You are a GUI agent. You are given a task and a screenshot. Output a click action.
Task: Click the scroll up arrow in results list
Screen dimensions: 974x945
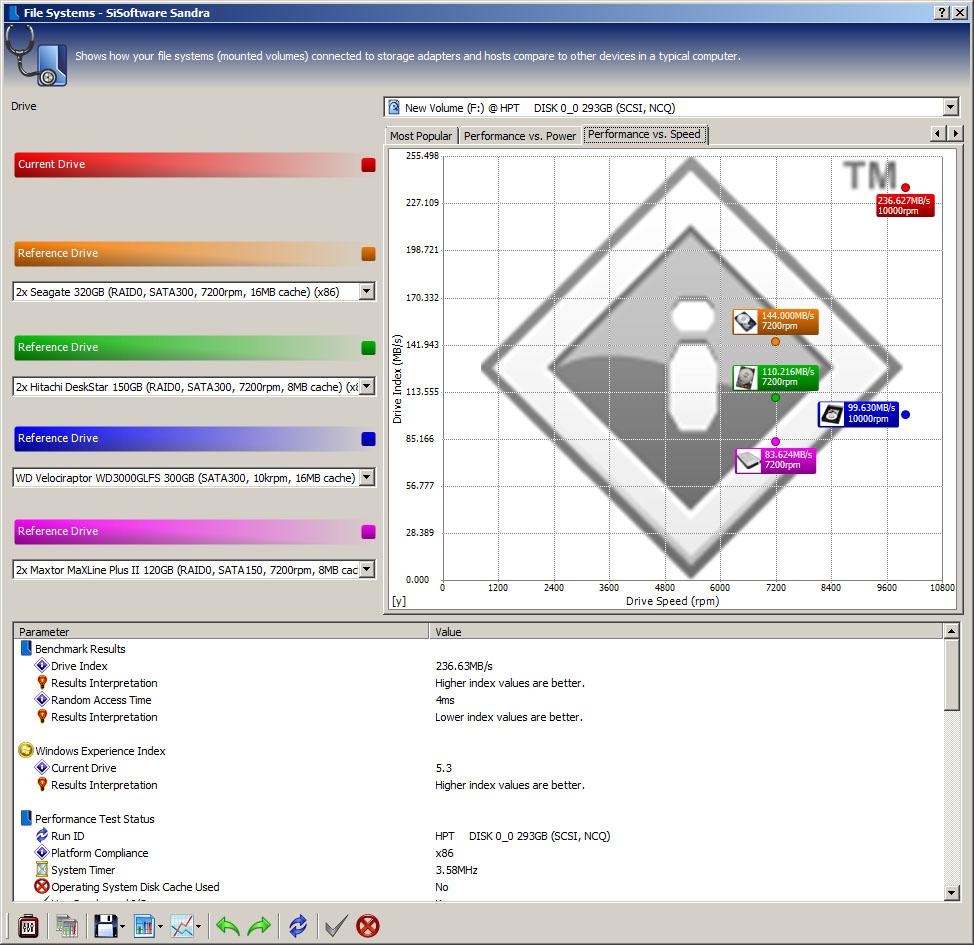point(951,631)
